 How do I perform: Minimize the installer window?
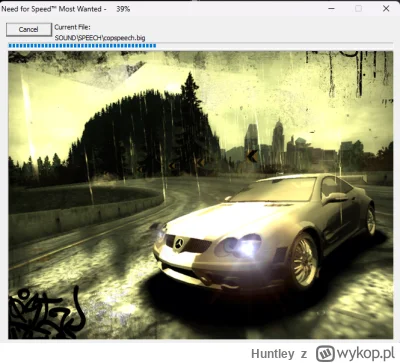pos(331,8)
